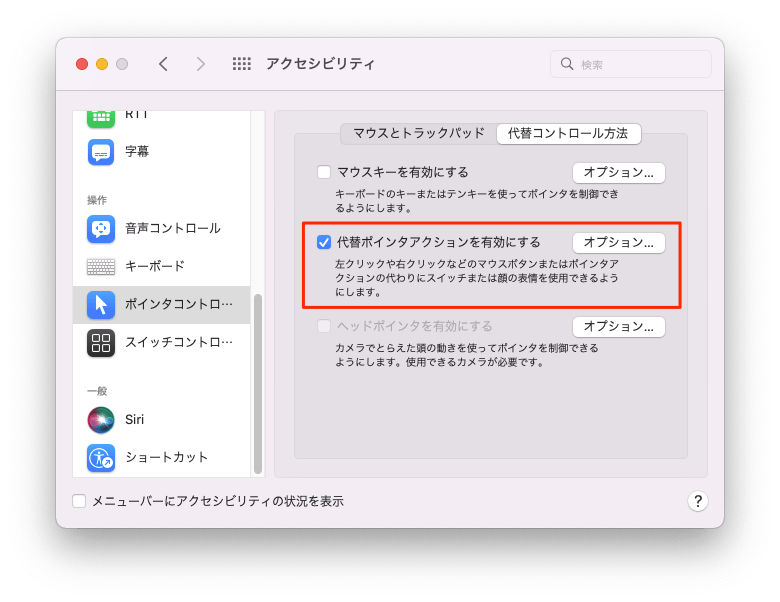Switch to 代替コントロール方法 tab
This screenshot has height=602, width=780.
click(568, 134)
